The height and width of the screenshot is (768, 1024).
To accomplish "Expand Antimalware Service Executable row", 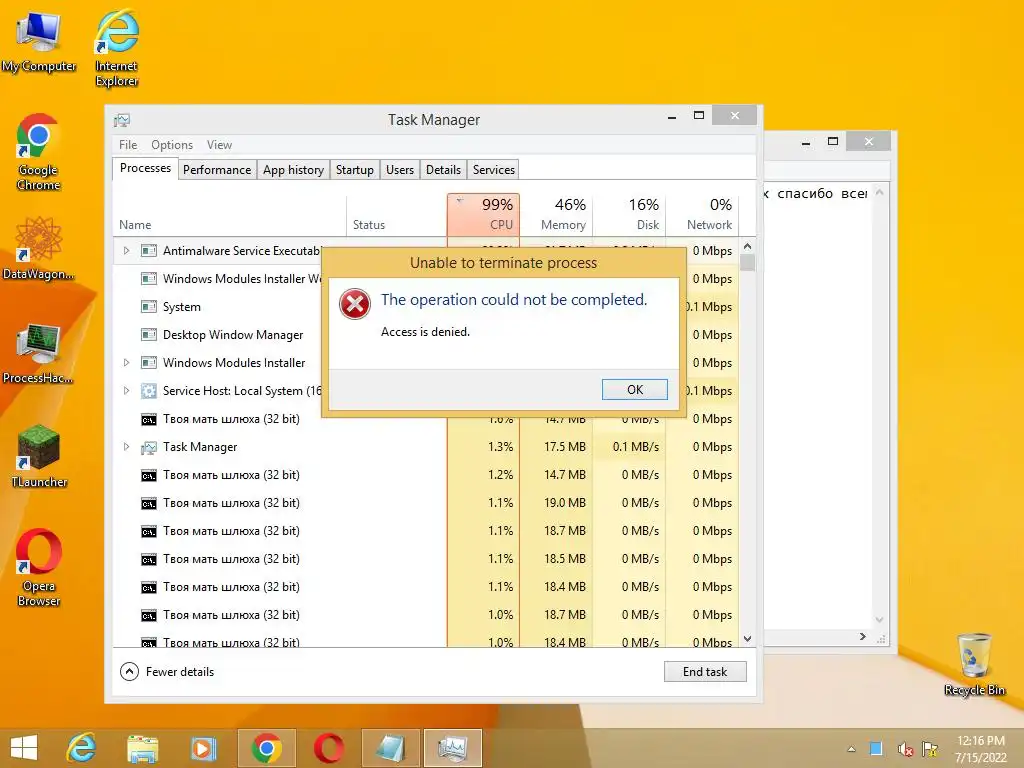I will (x=126, y=251).
